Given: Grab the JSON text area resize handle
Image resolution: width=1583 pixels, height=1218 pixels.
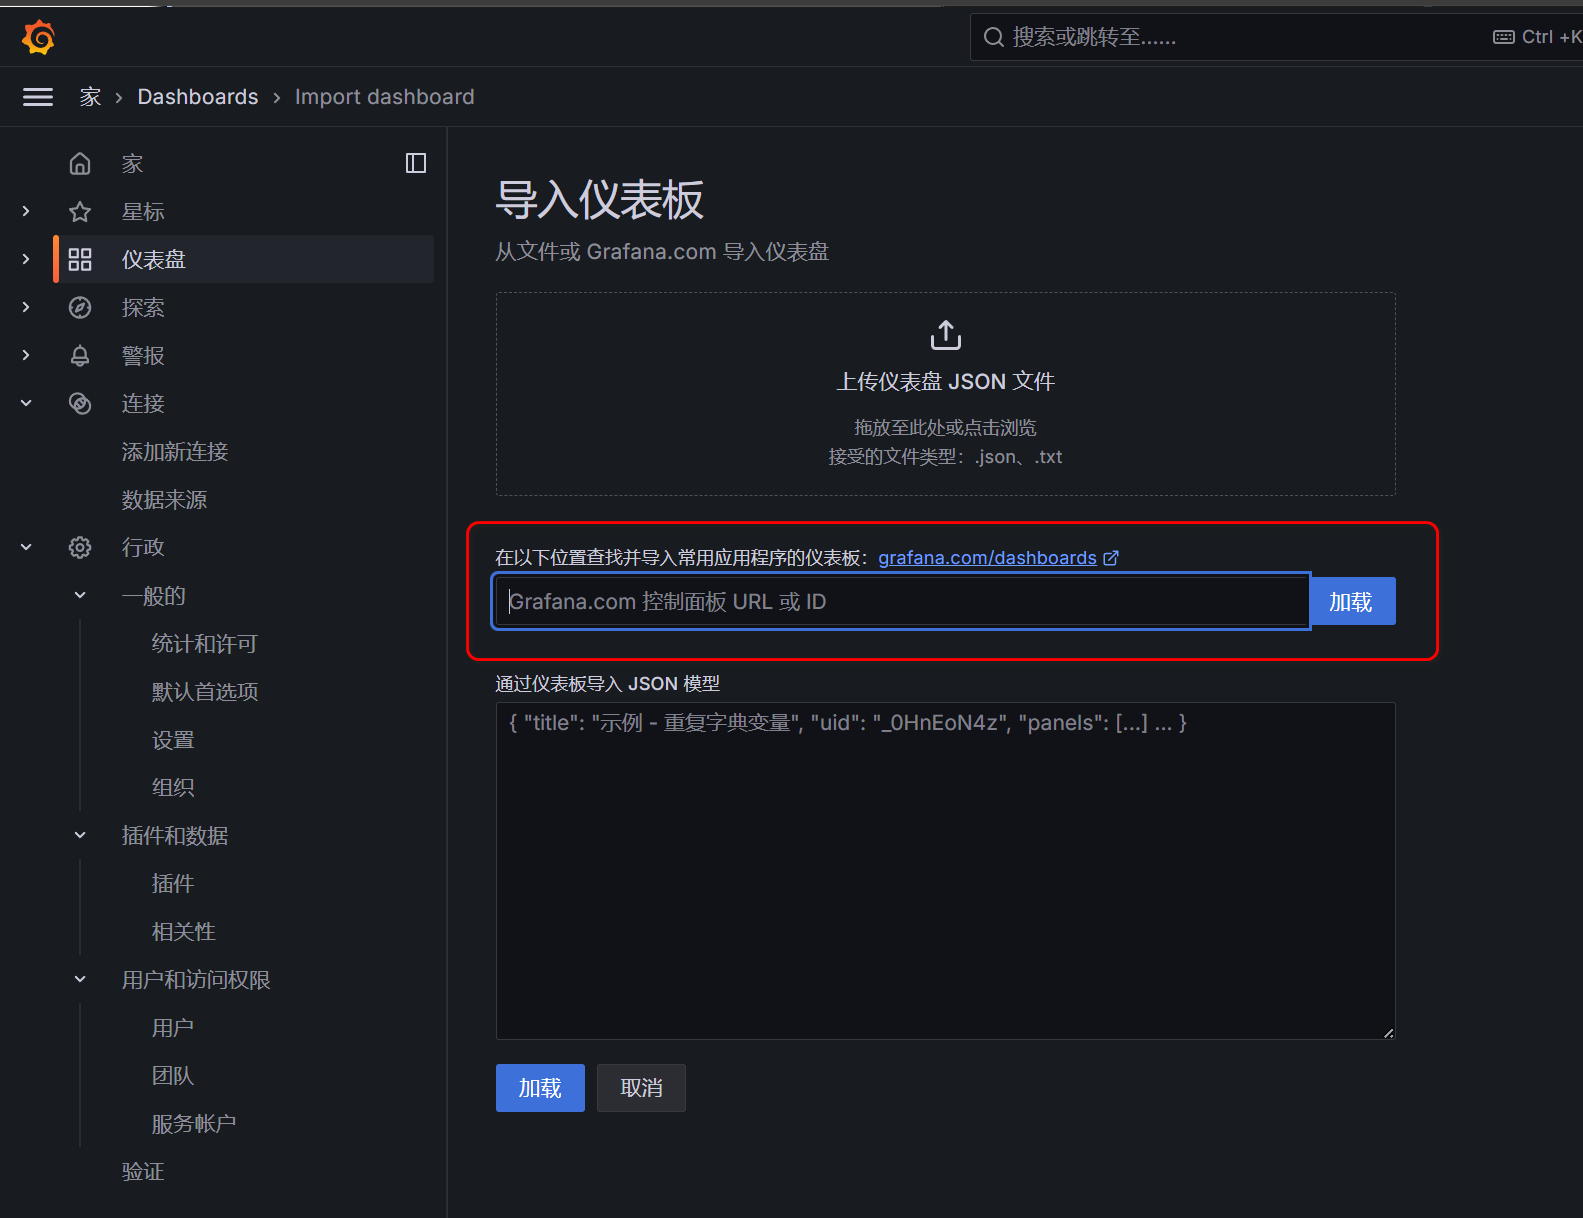Looking at the screenshot, I should click(1388, 1032).
